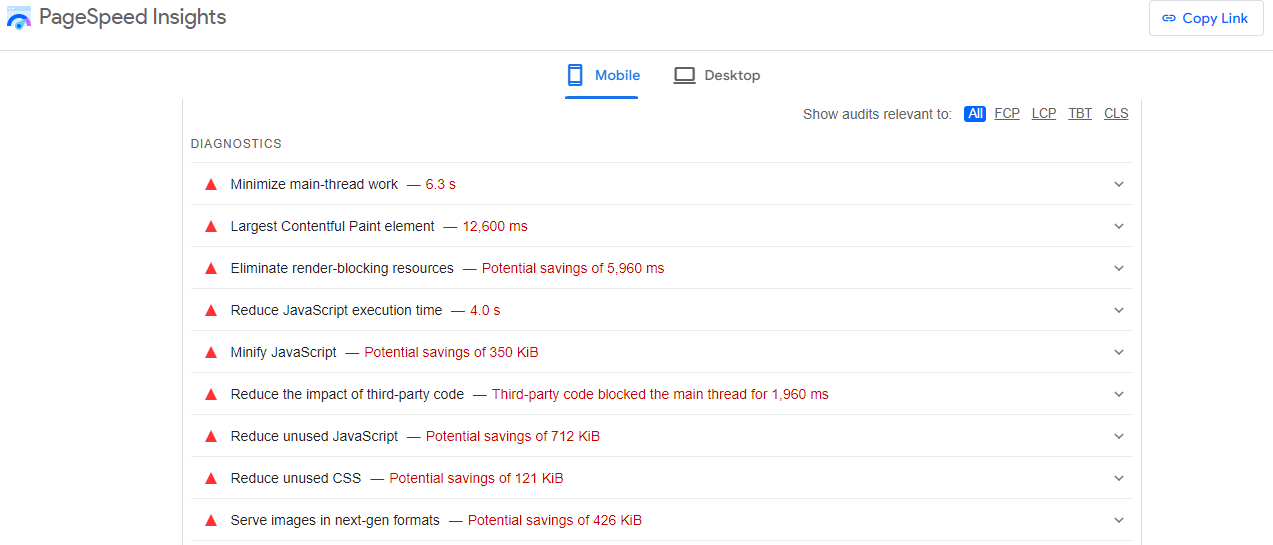Click 'Third-party code blocked the main thread' text
The width and height of the screenshot is (1273, 545).
point(660,394)
